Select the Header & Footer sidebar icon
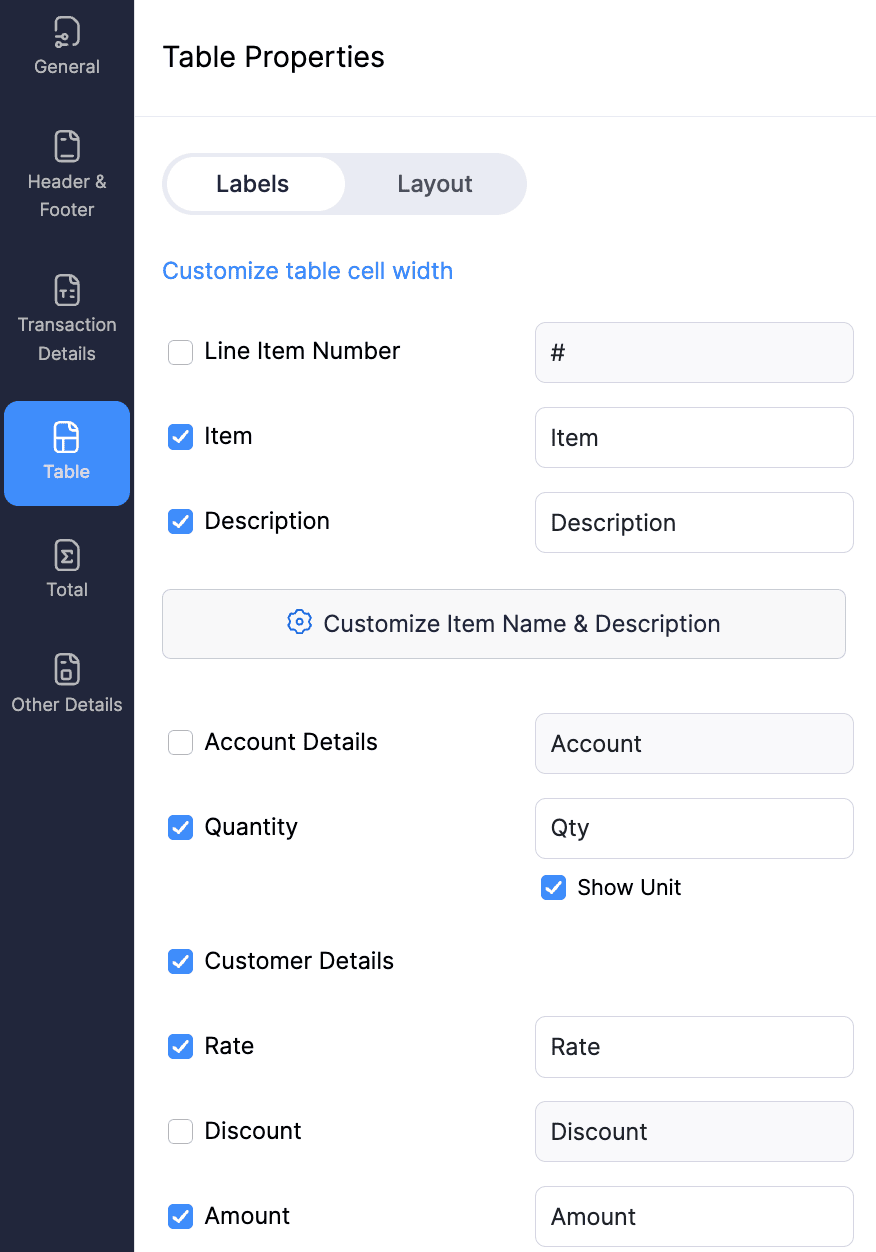This screenshot has width=876, height=1252. pos(67,147)
